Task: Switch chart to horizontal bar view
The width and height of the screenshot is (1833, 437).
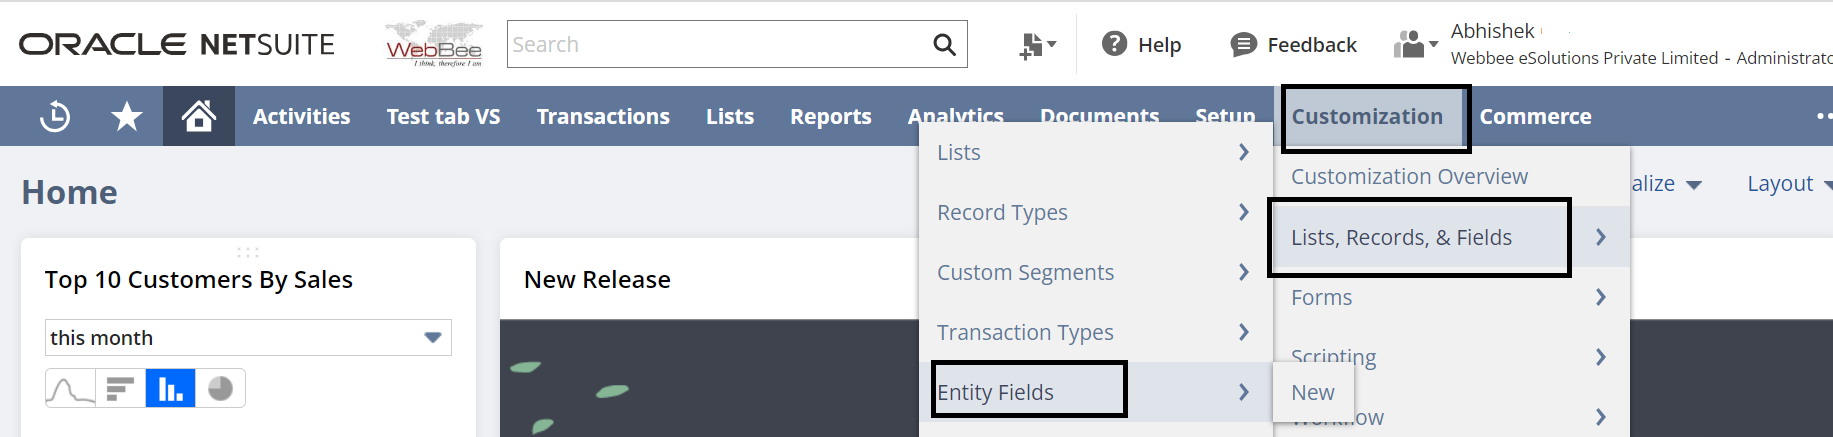Action: (120, 388)
